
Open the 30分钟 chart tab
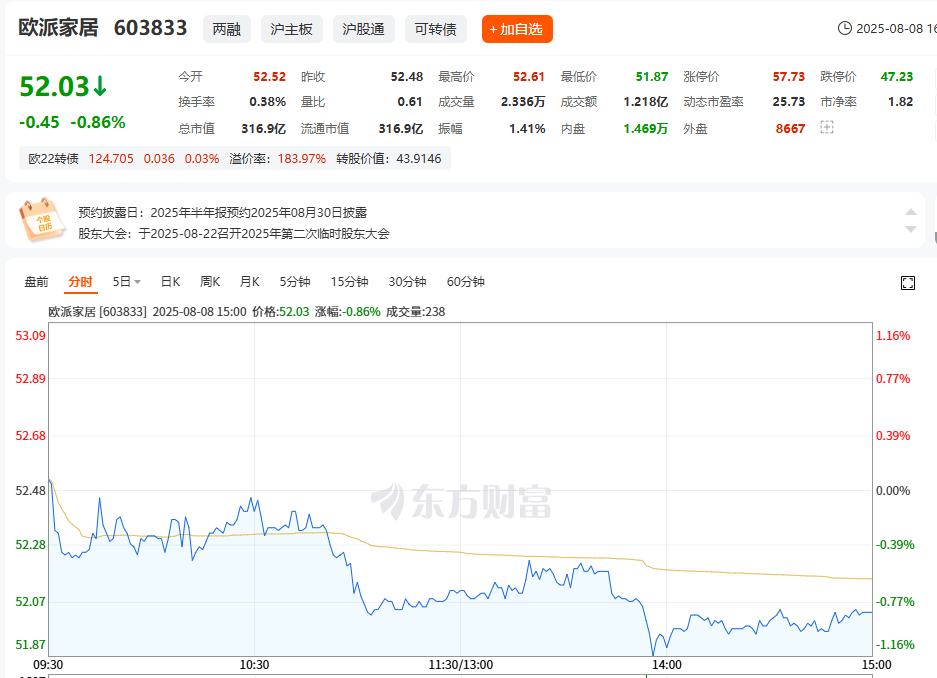(x=407, y=282)
